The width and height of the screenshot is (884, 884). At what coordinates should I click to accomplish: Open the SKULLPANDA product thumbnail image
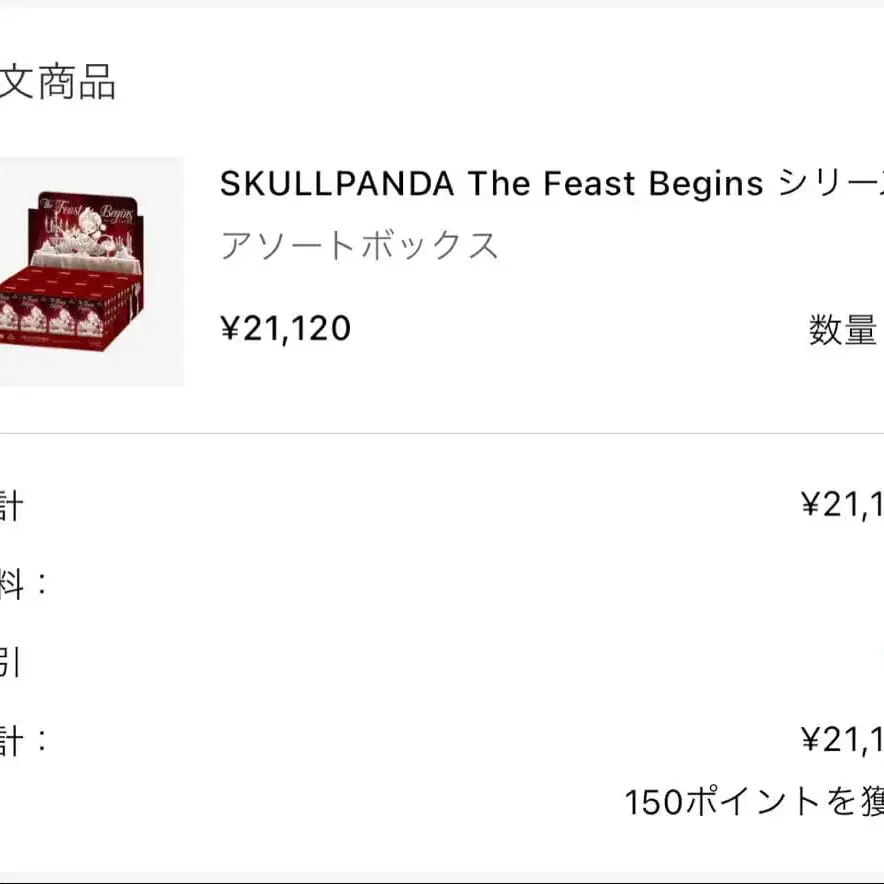(90, 271)
